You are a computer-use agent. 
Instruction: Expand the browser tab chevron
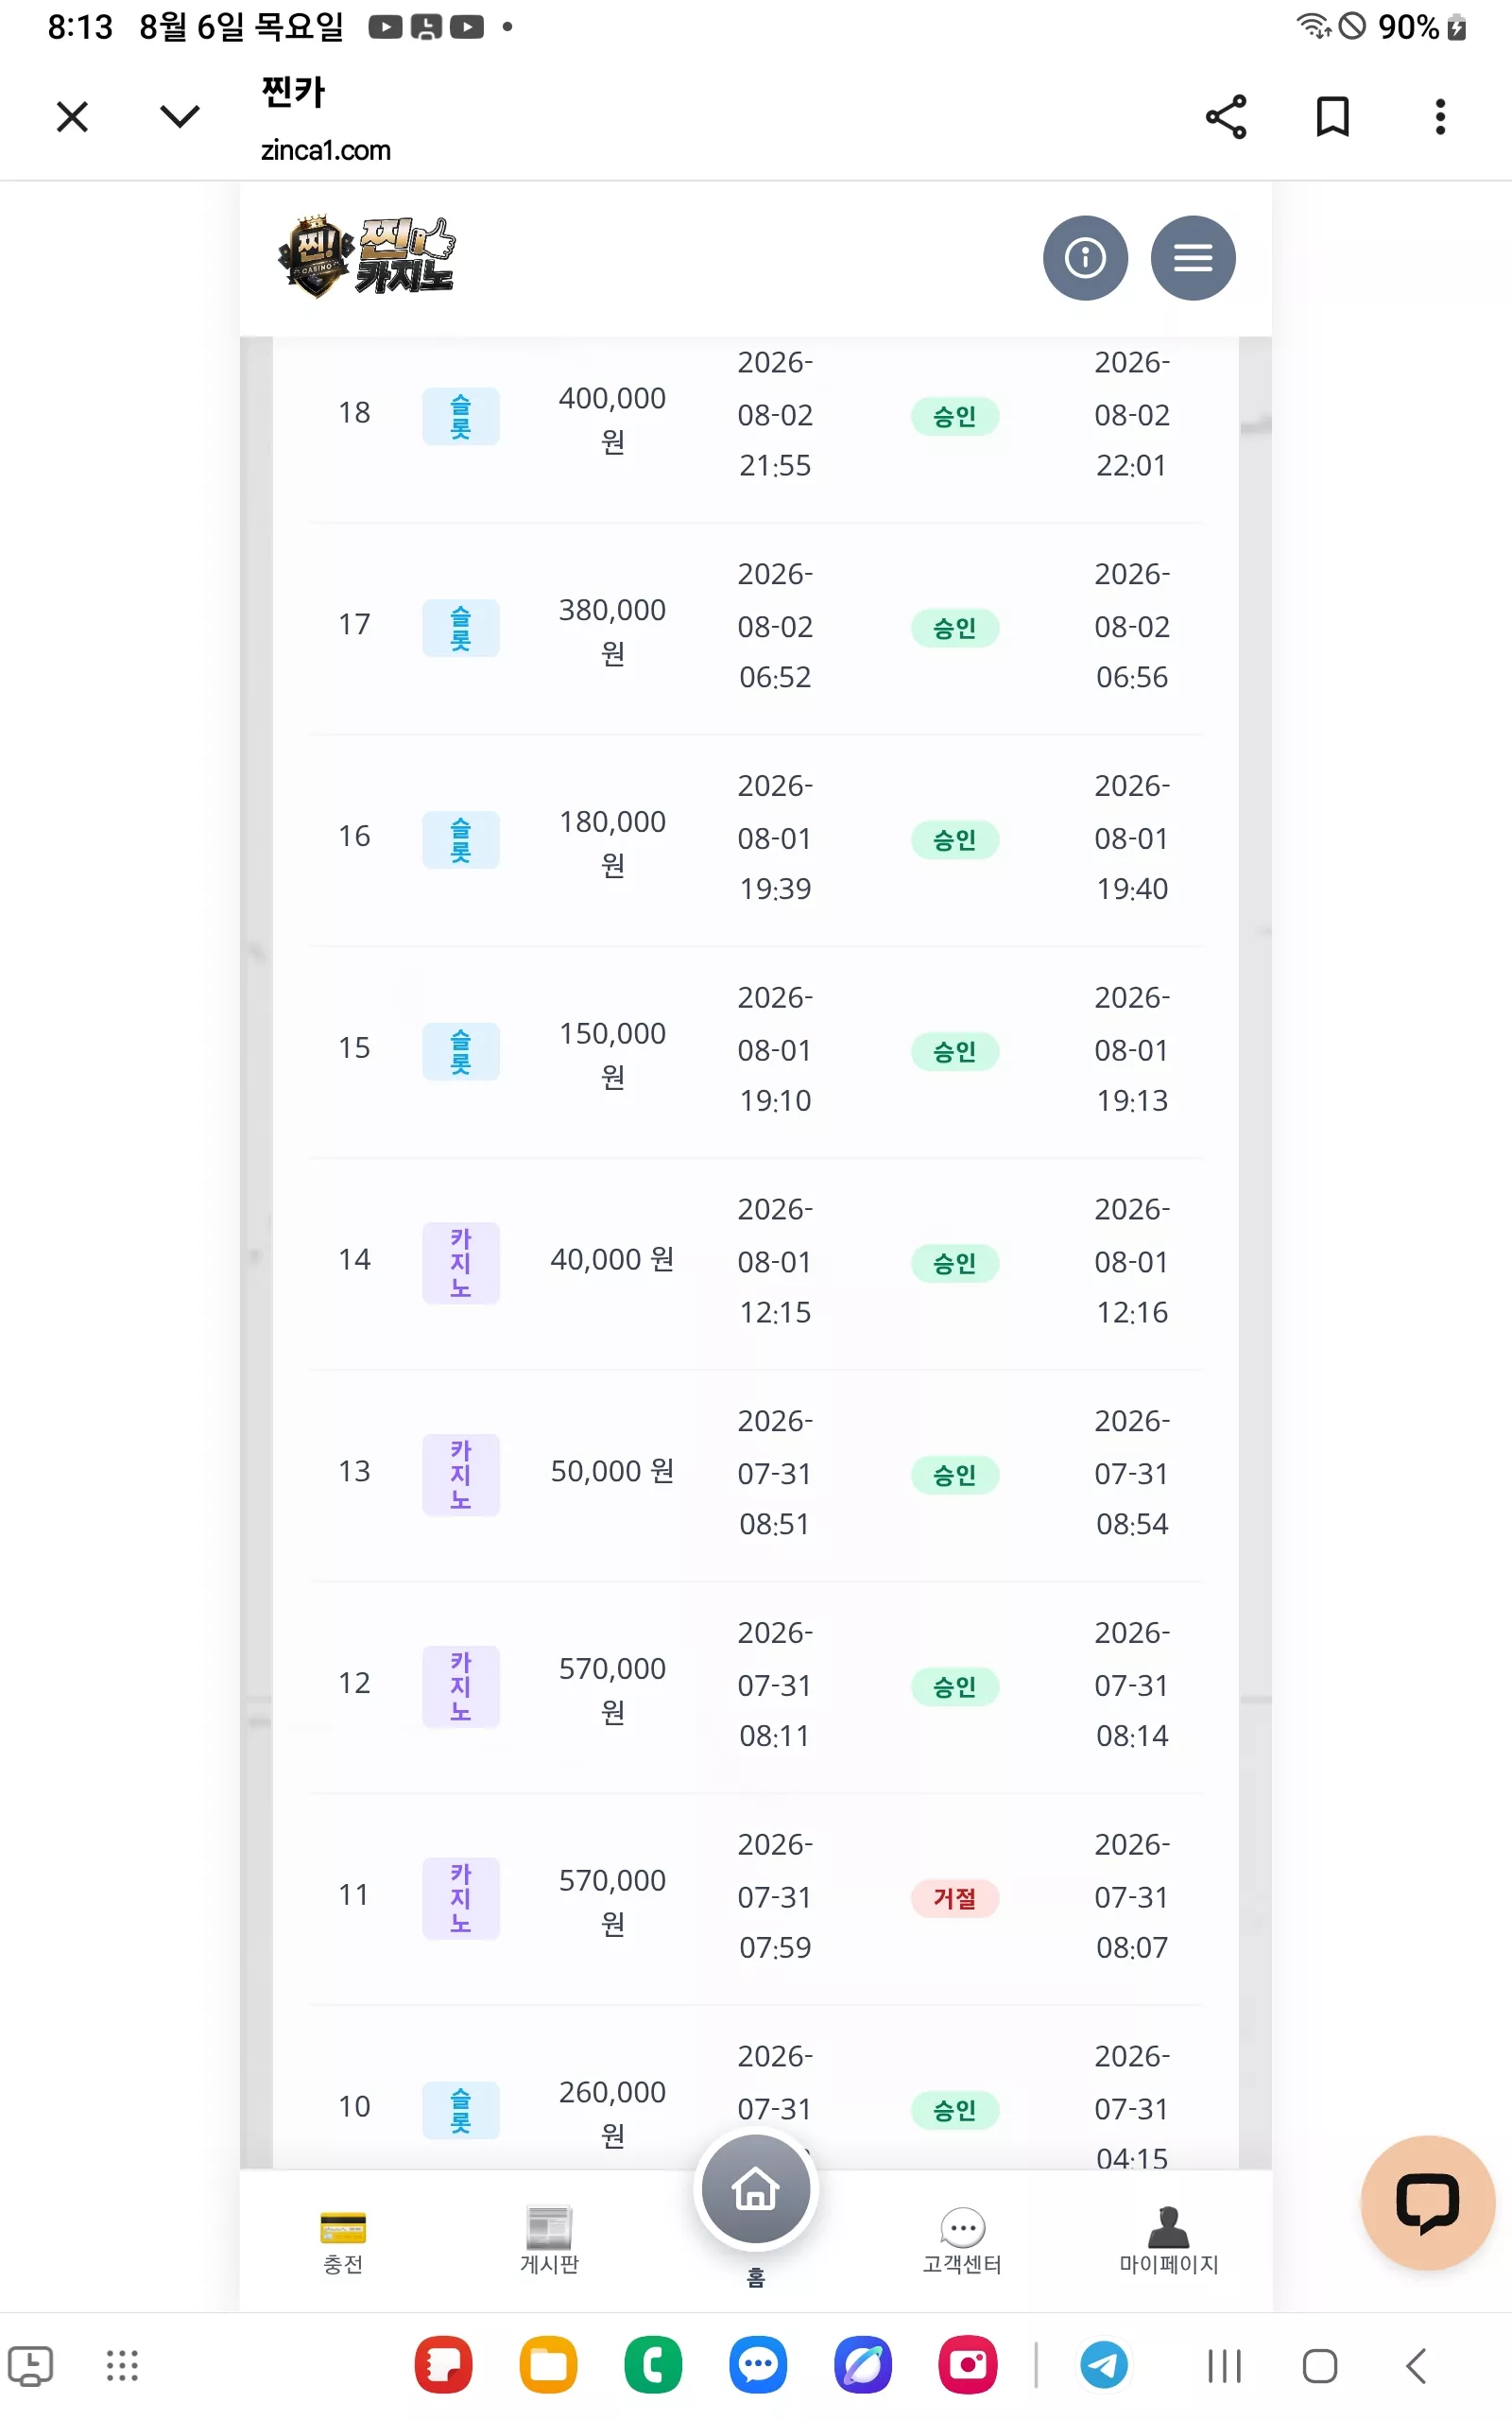tap(180, 117)
